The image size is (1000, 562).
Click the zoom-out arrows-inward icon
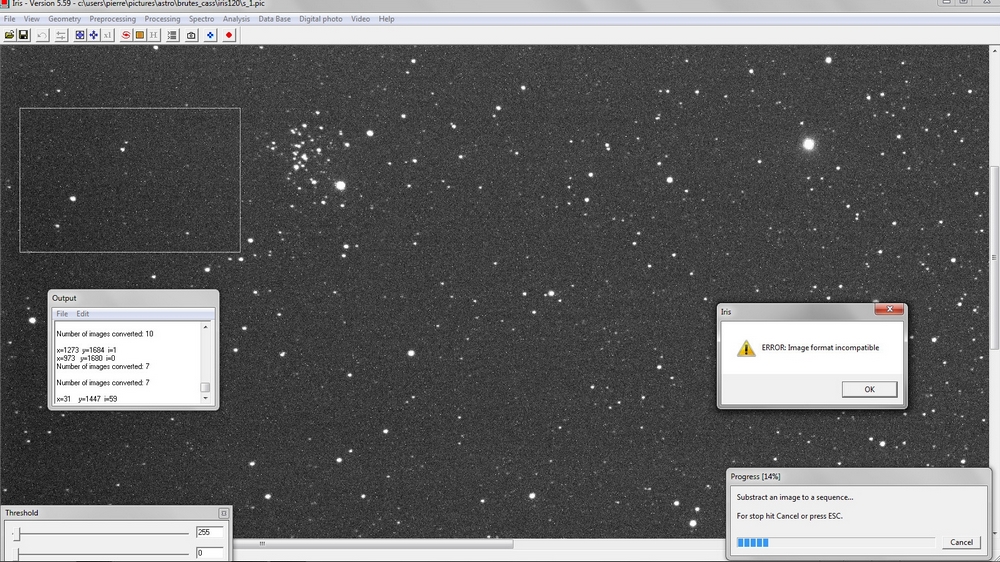point(94,35)
